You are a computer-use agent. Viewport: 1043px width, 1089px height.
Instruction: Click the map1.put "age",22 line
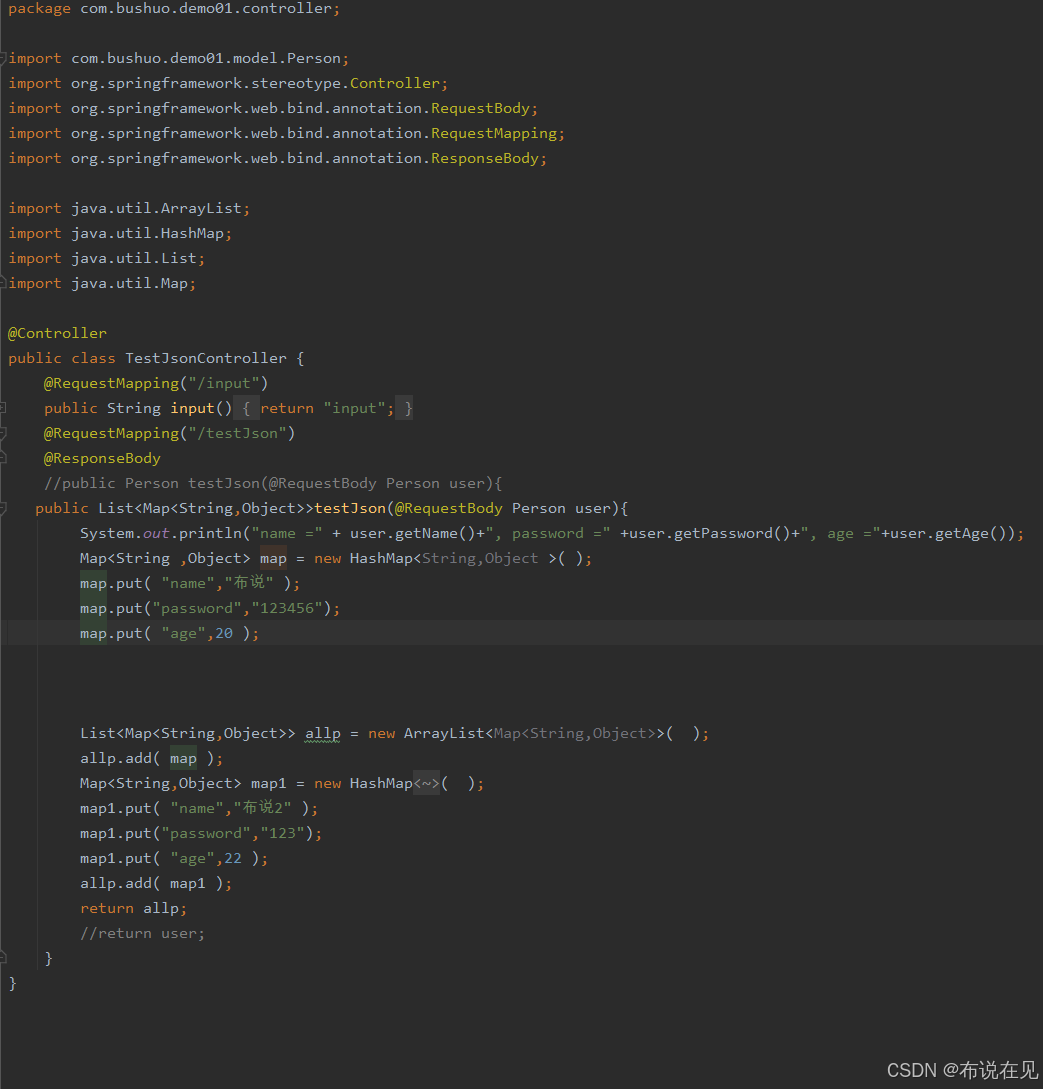click(x=174, y=858)
